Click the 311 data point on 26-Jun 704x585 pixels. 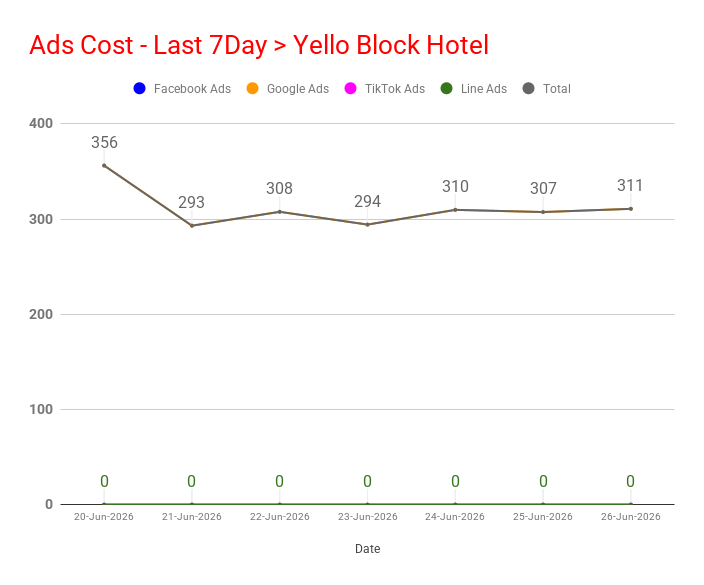click(x=631, y=209)
